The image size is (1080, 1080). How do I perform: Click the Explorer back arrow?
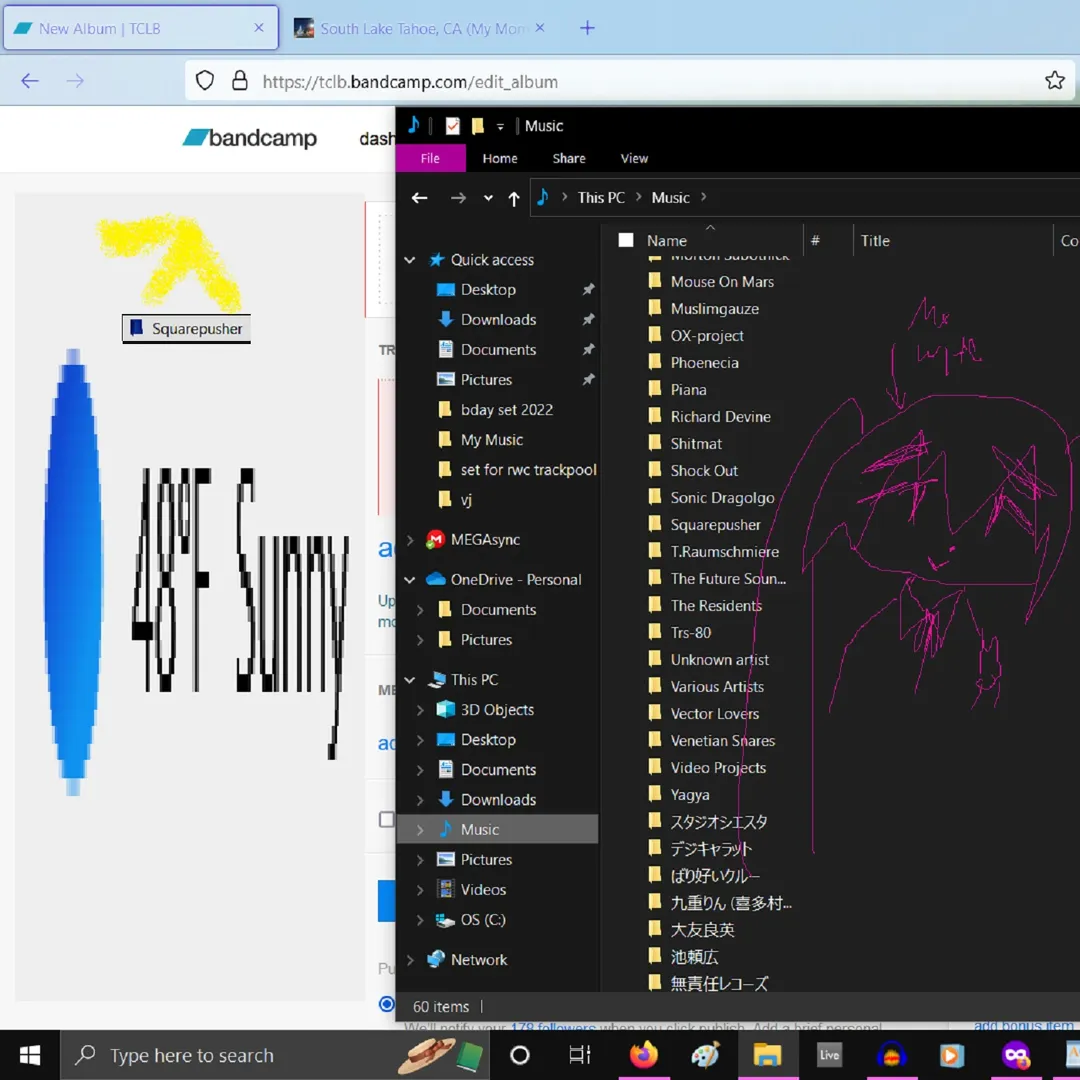pyautogui.click(x=420, y=198)
